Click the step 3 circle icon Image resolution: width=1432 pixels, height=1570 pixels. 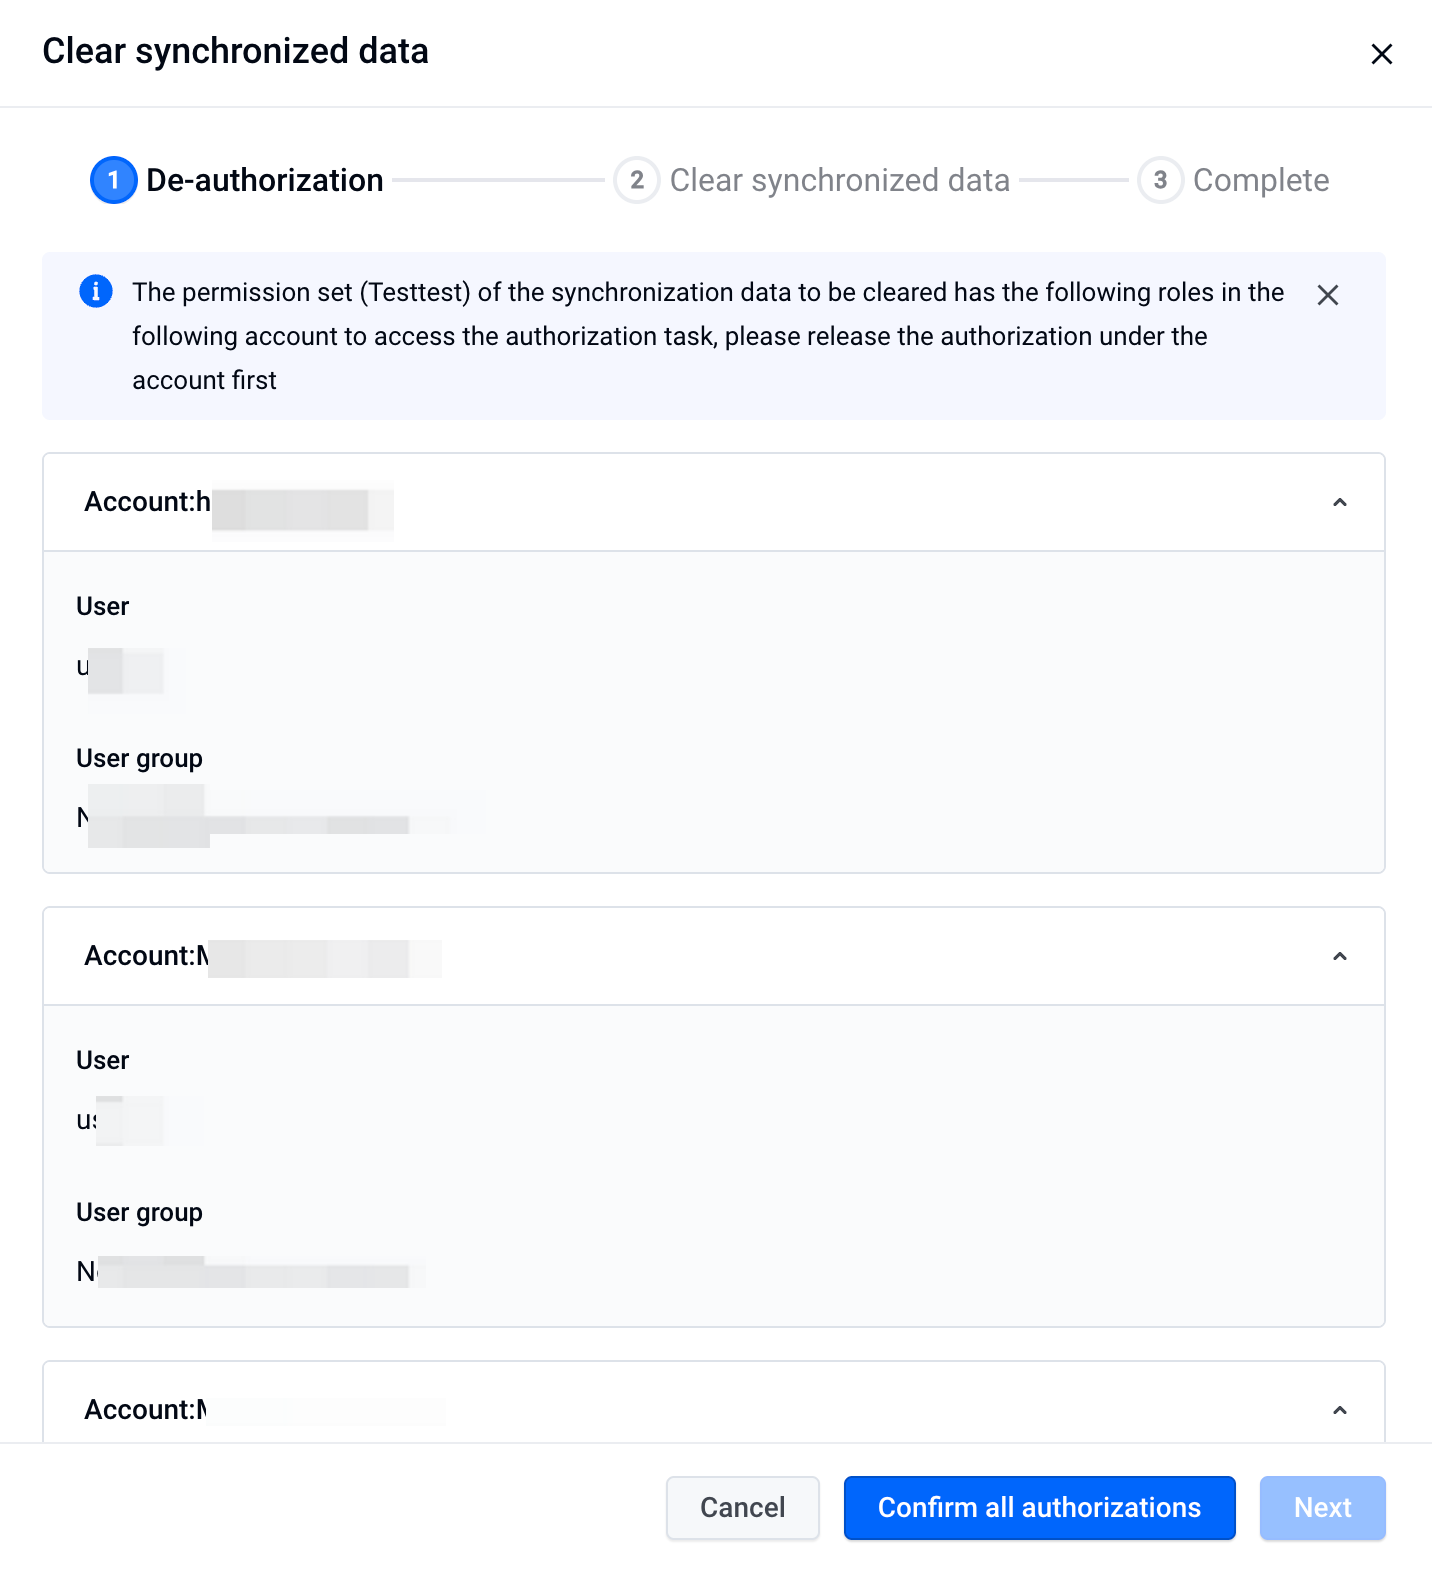coord(1160,180)
